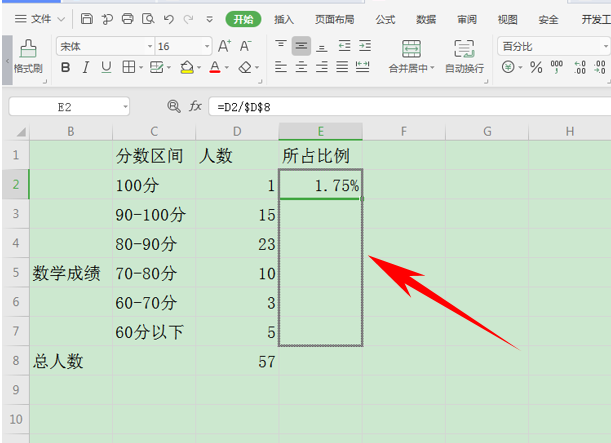Expand 合并居中 dropdown arrow
Screen dimensions: 611x443
click(x=432, y=68)
